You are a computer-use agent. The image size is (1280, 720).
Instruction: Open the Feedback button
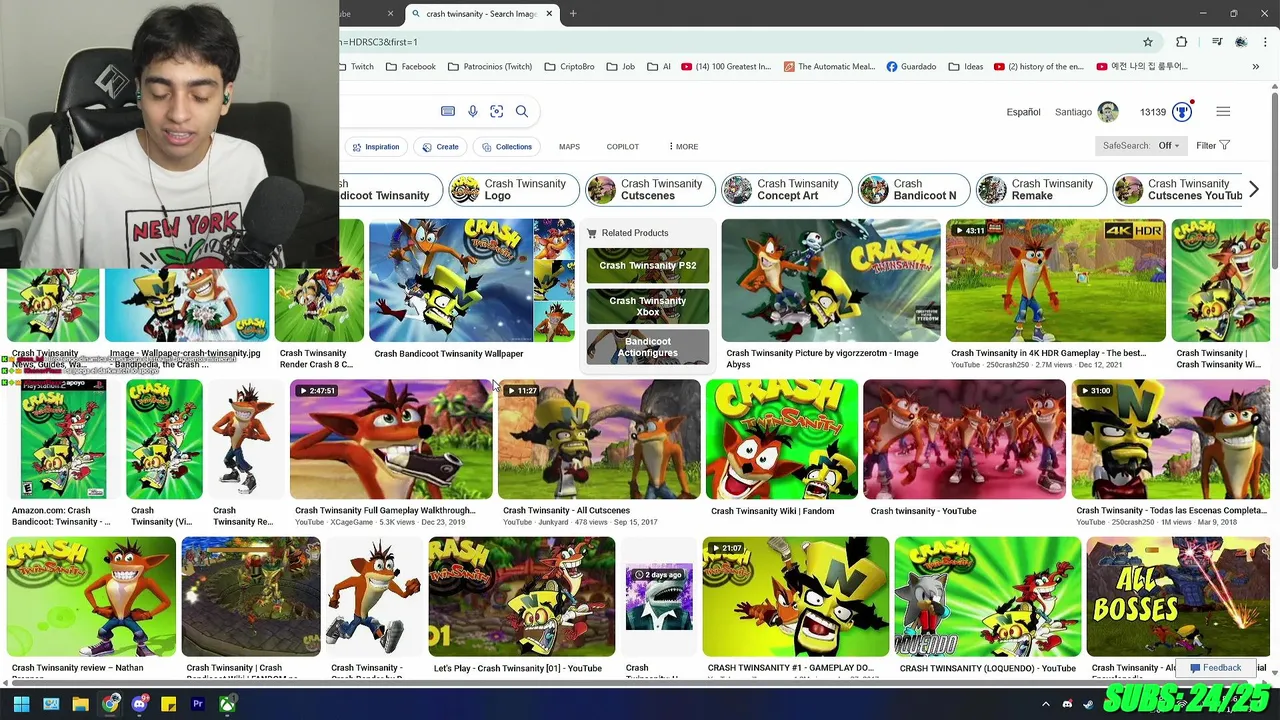[1214, 668]
